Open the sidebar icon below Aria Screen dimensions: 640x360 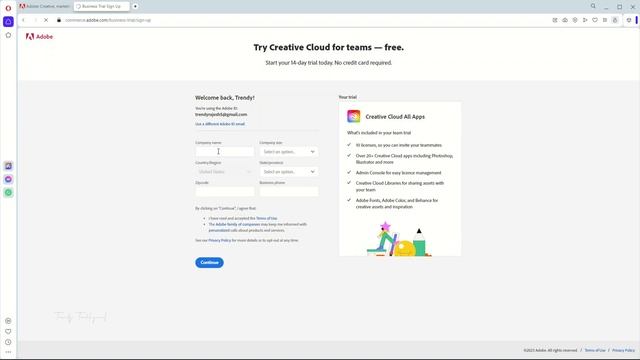[8, 36]
